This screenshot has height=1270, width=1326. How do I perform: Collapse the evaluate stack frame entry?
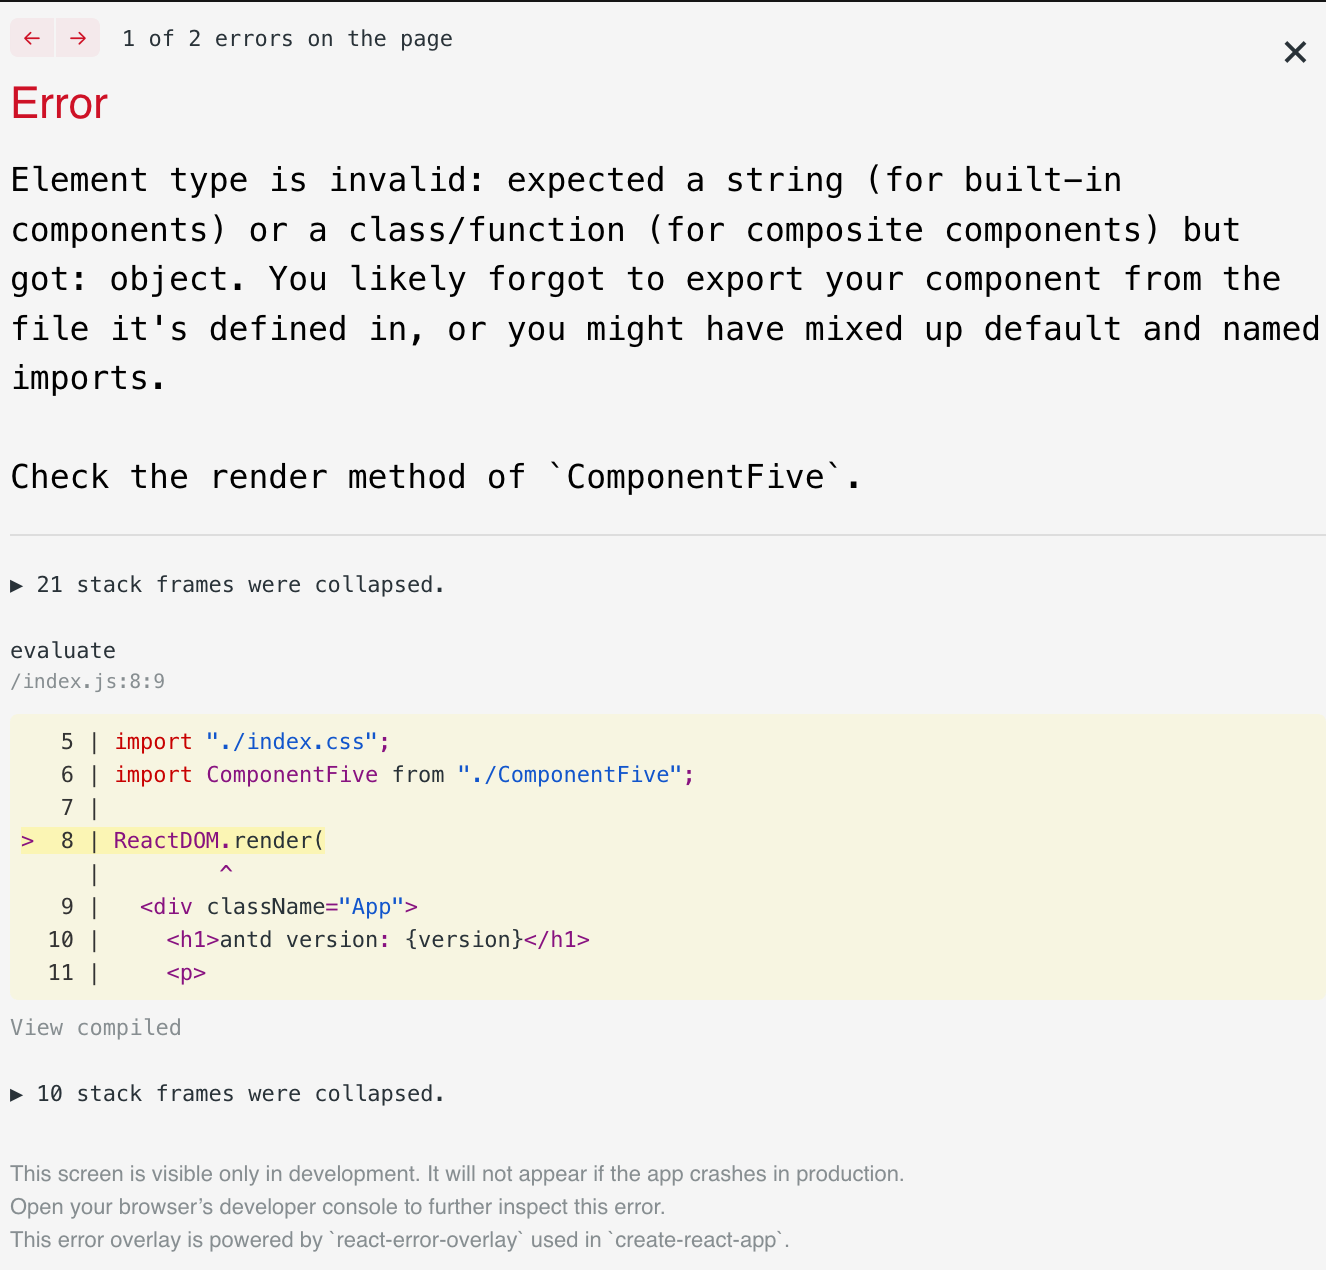63,650
